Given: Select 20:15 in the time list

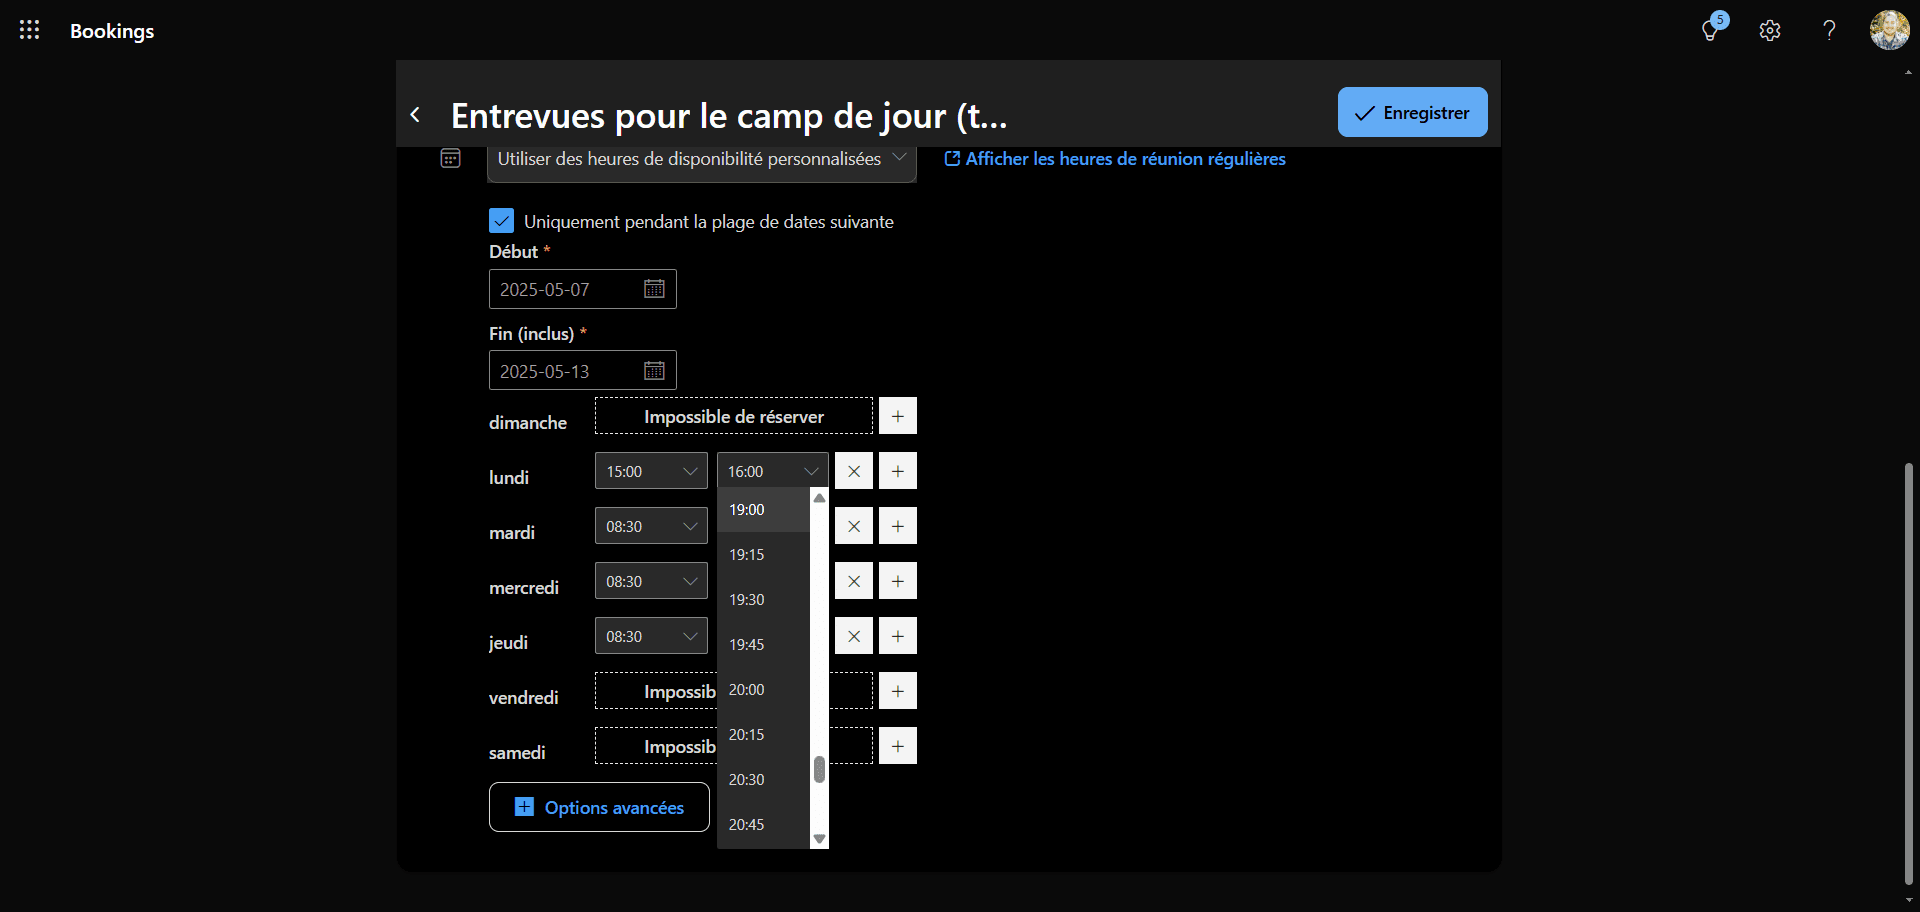Looking at the screenshot, I should [763, 735].
